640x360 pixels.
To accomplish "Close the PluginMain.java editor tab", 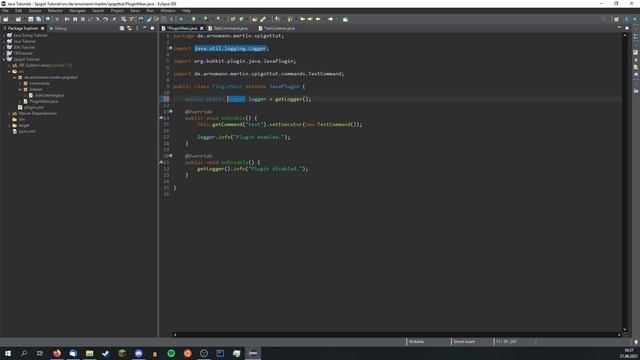I will pos(202,28).
